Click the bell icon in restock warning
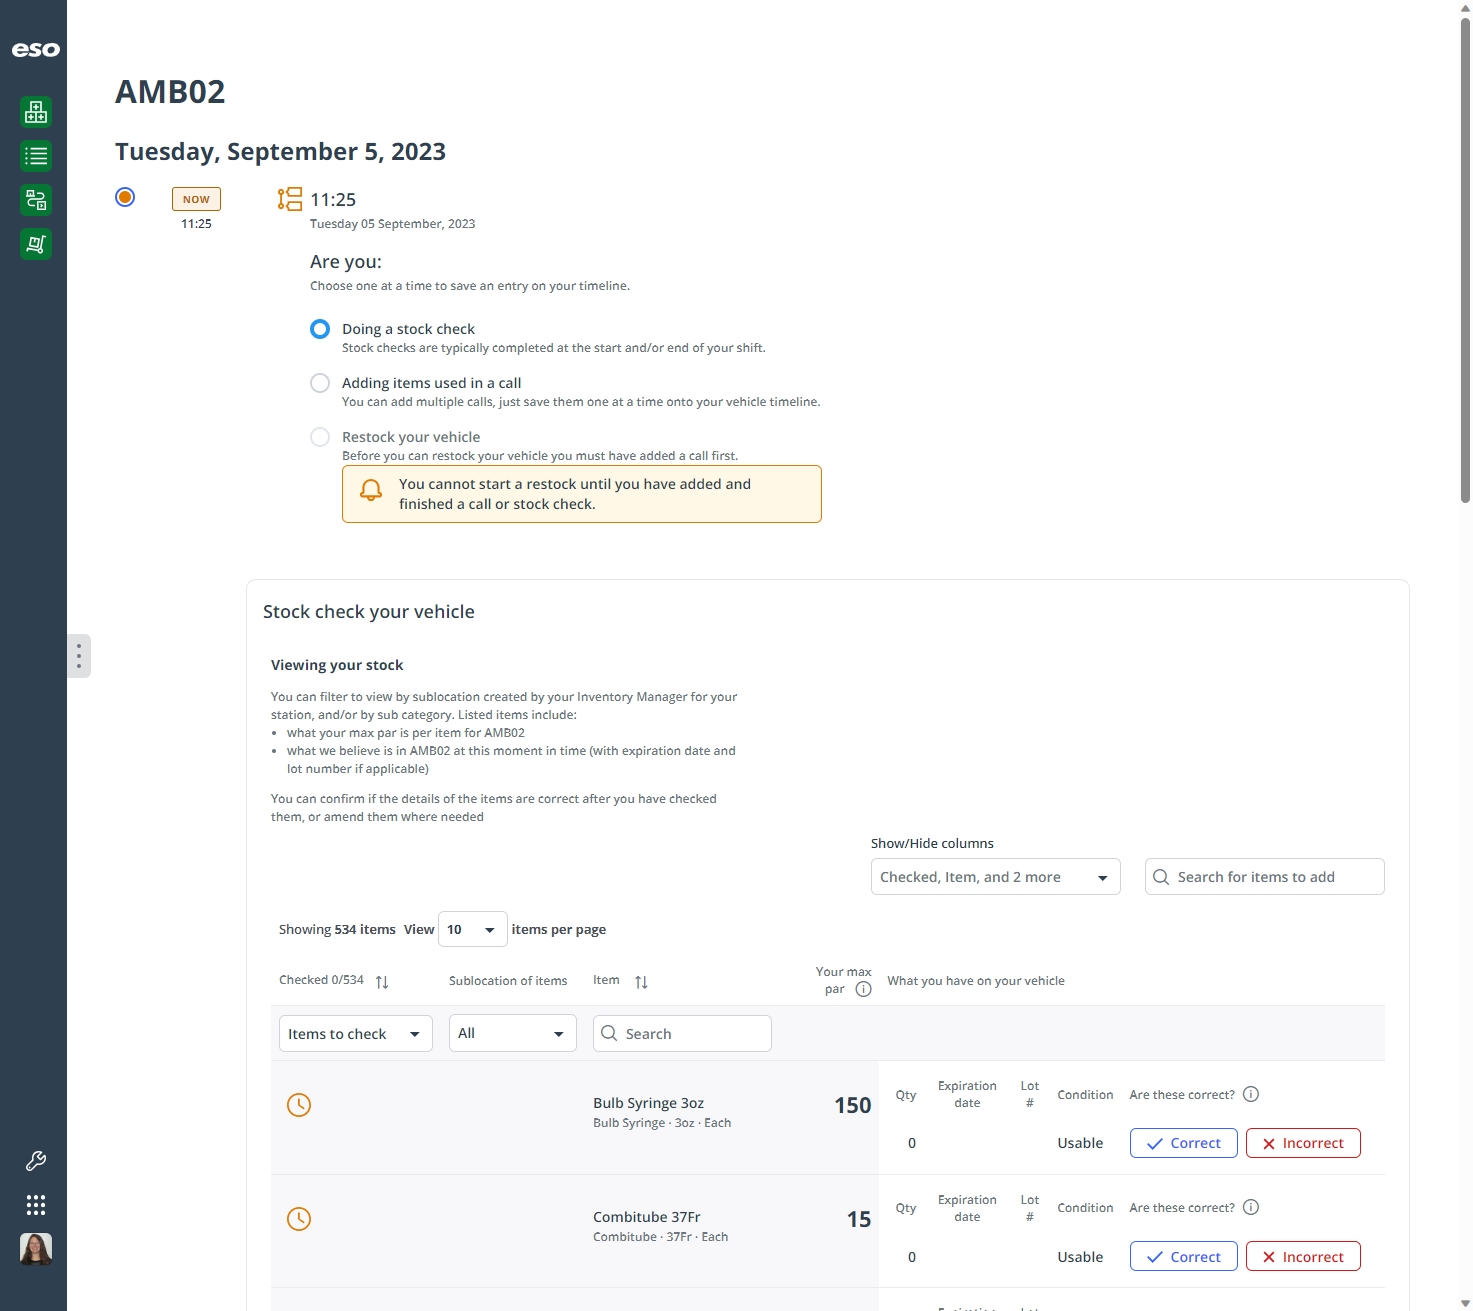 click(x=371, y=490)
